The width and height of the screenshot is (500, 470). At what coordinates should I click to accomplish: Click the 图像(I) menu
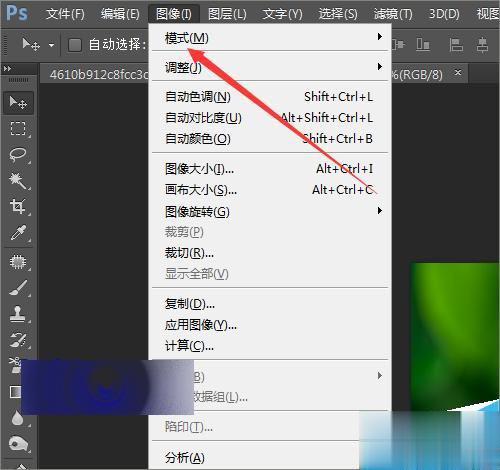click(174, 14)
